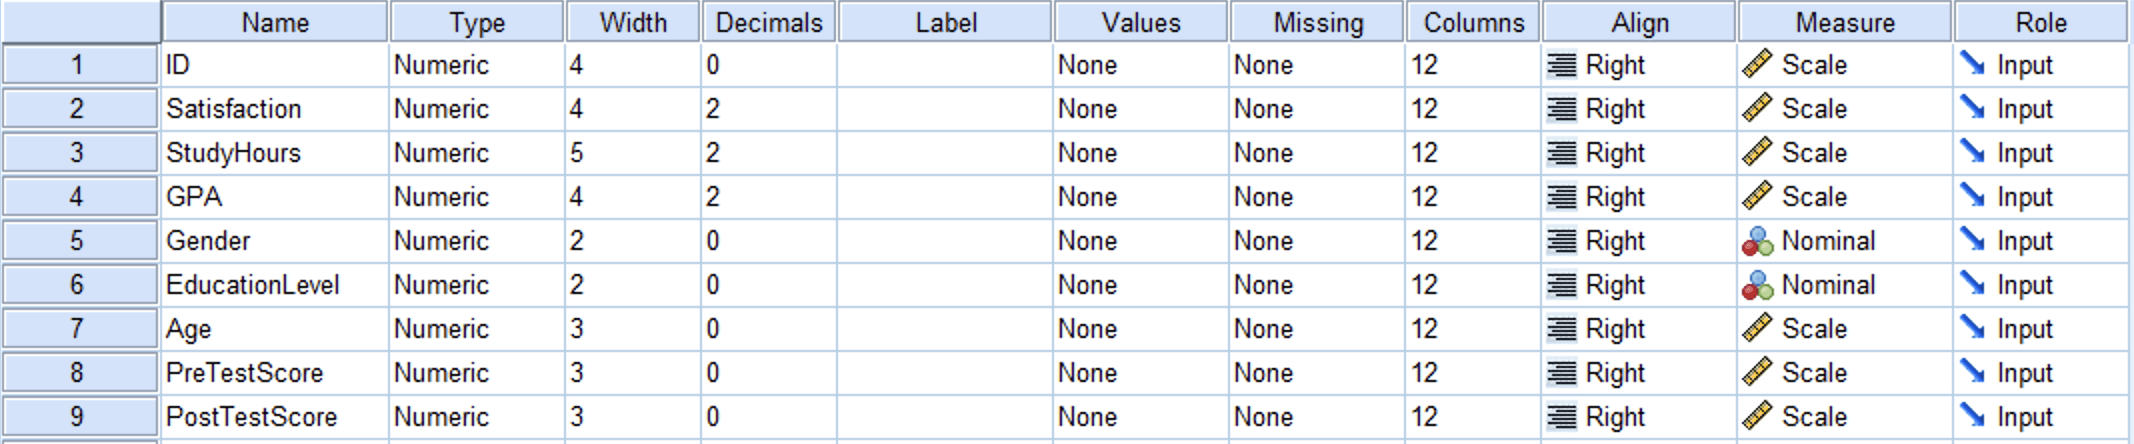Image resolution: width=2134 pixels, height=444 pixels.
Task: Open the Align cell for Age
Action: [x=1640, y=329]
